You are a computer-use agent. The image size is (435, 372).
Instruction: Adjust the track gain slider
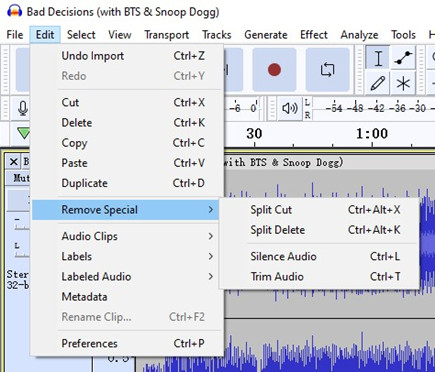tap(21, 224)
